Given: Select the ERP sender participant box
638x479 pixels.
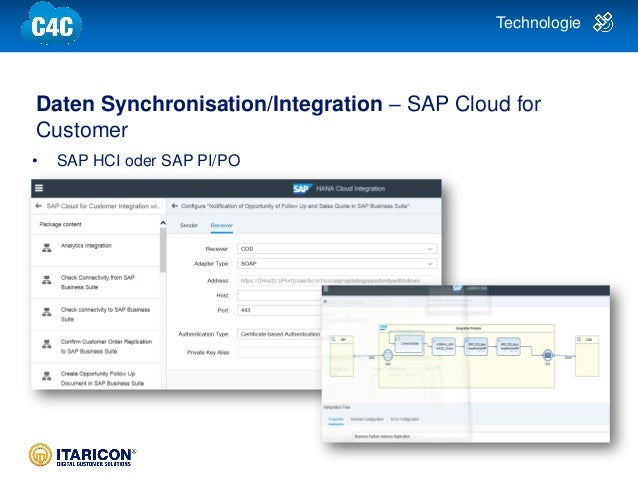Looking at the screenshot, I should [x=341, y=356].
